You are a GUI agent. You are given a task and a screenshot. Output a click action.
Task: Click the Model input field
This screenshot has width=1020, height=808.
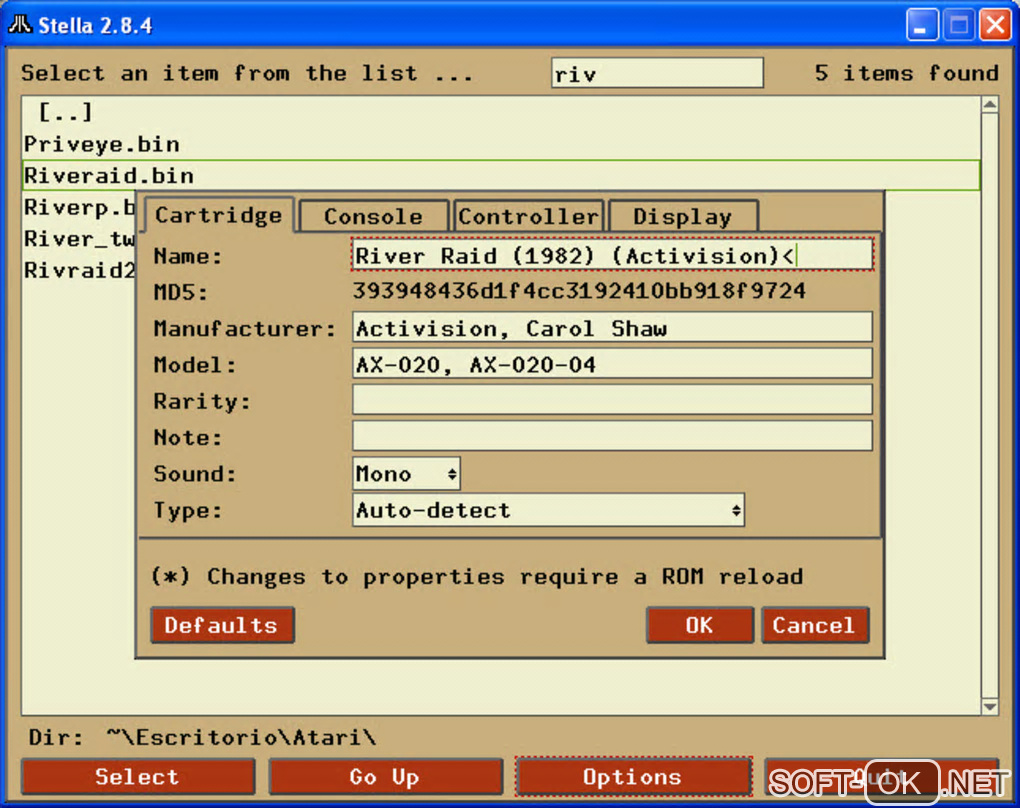tap(612, 364)
